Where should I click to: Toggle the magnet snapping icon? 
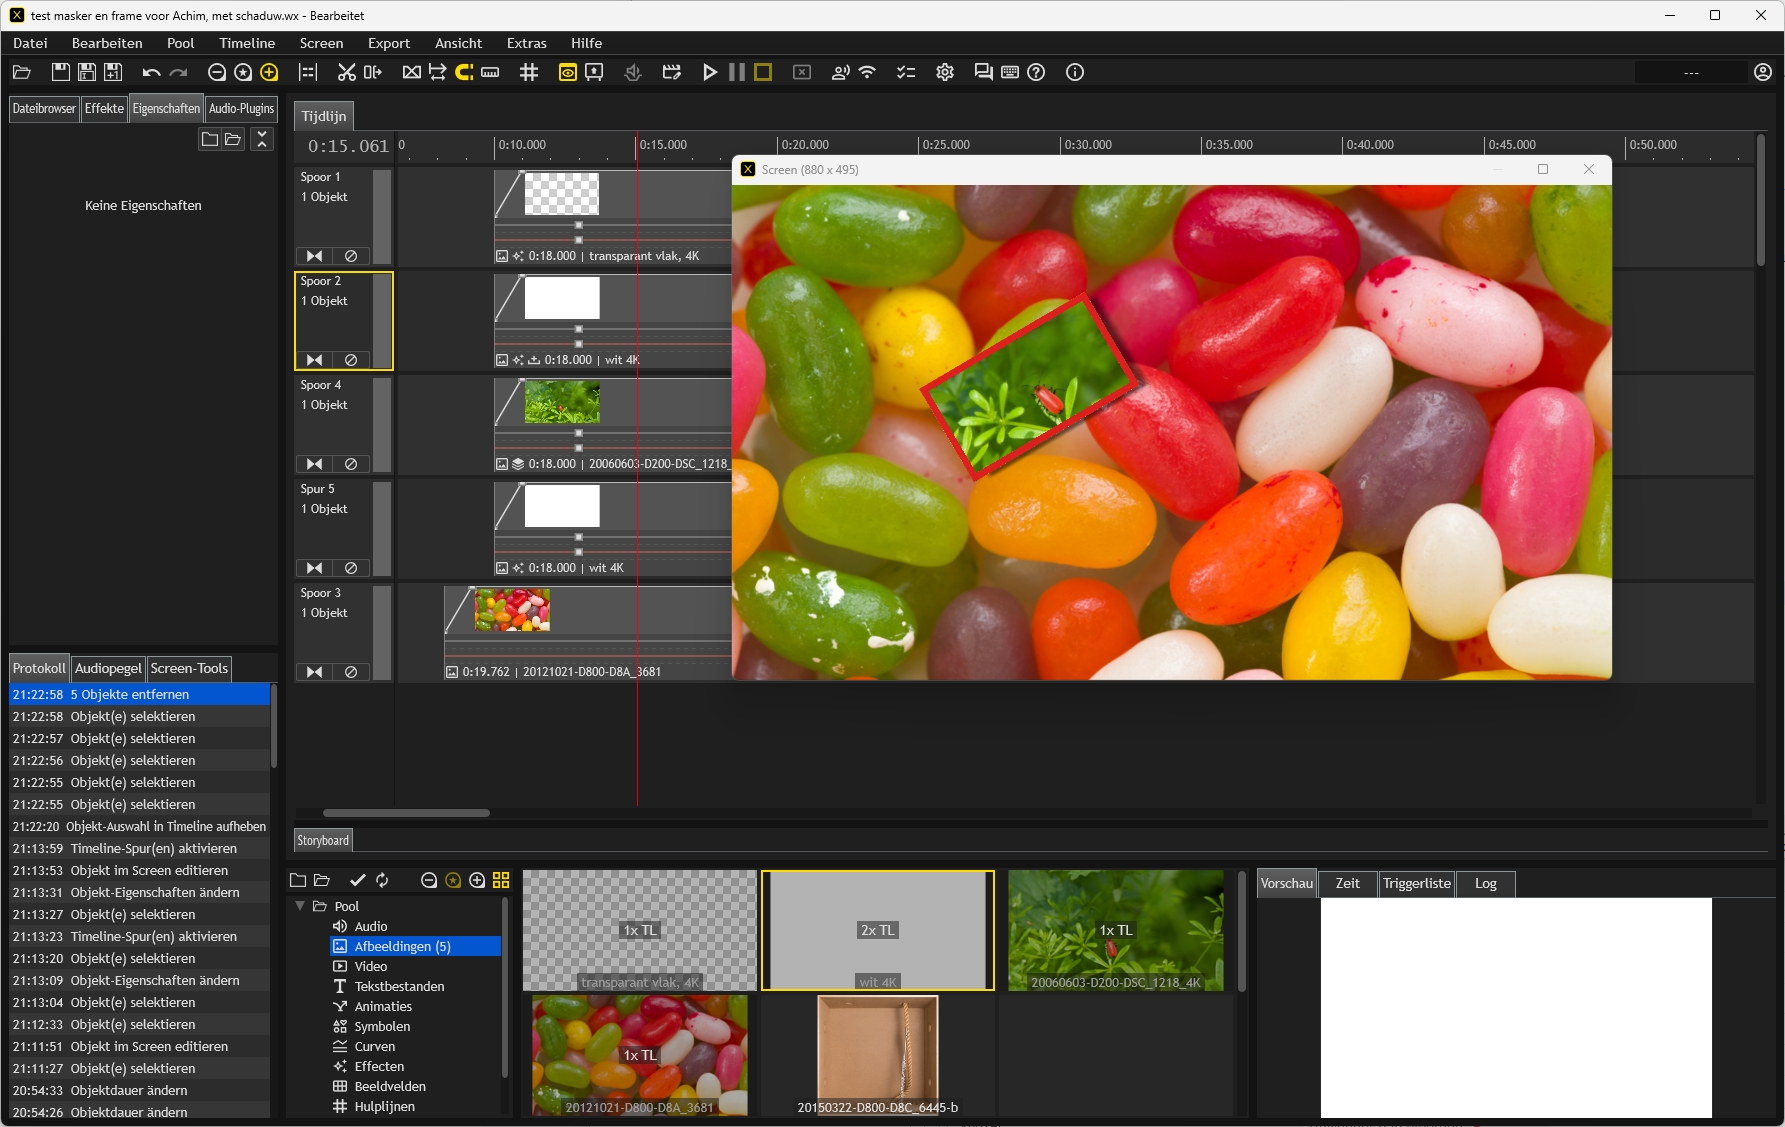click(x=464, y=72)
